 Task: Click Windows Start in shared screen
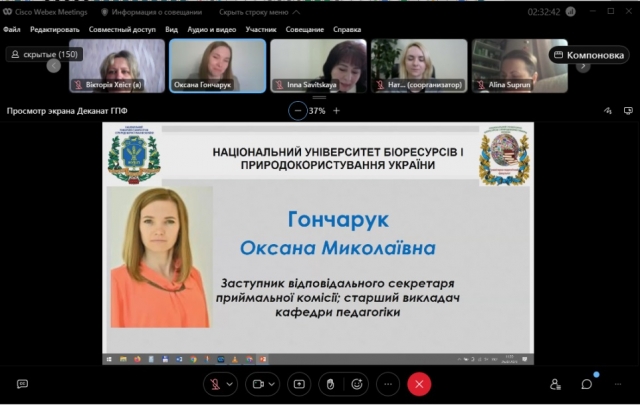click(109, 359)
